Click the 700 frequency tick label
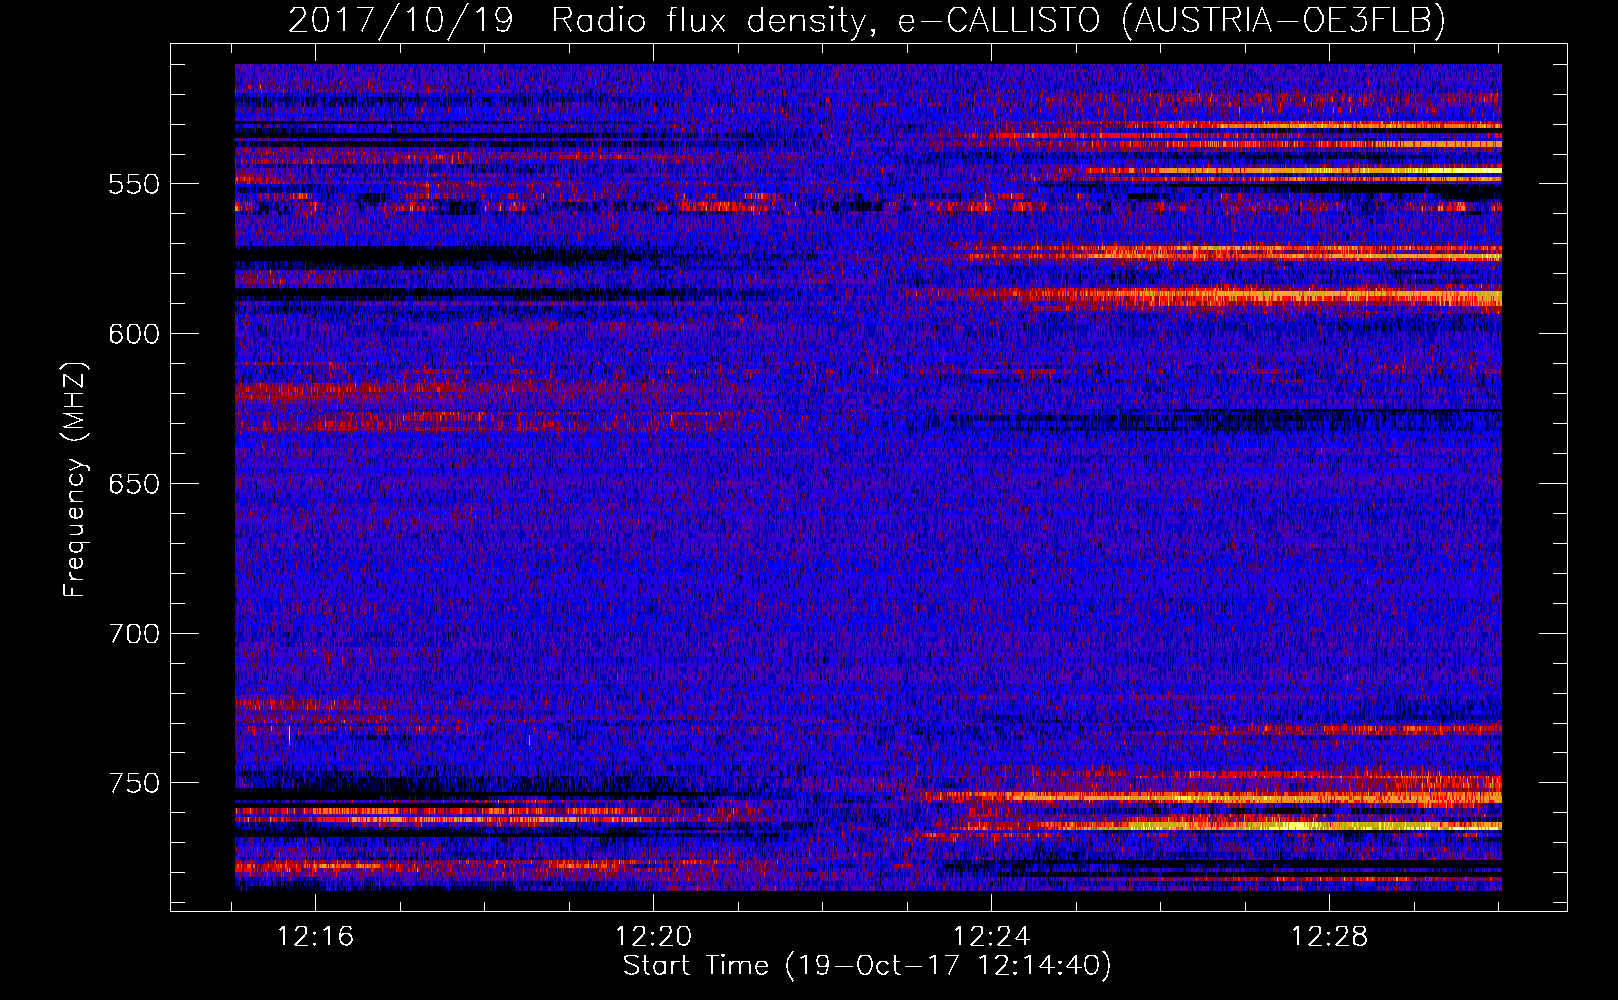1618x1000 pixels. pyautogui.click(x=134, y=634)
